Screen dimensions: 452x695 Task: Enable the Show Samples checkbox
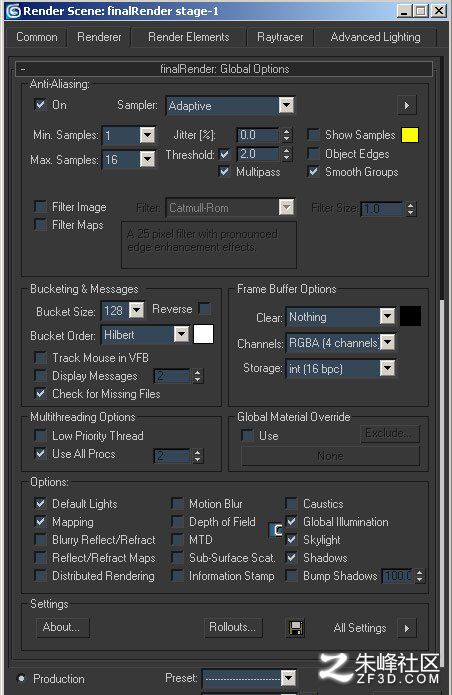pos(313,135)
